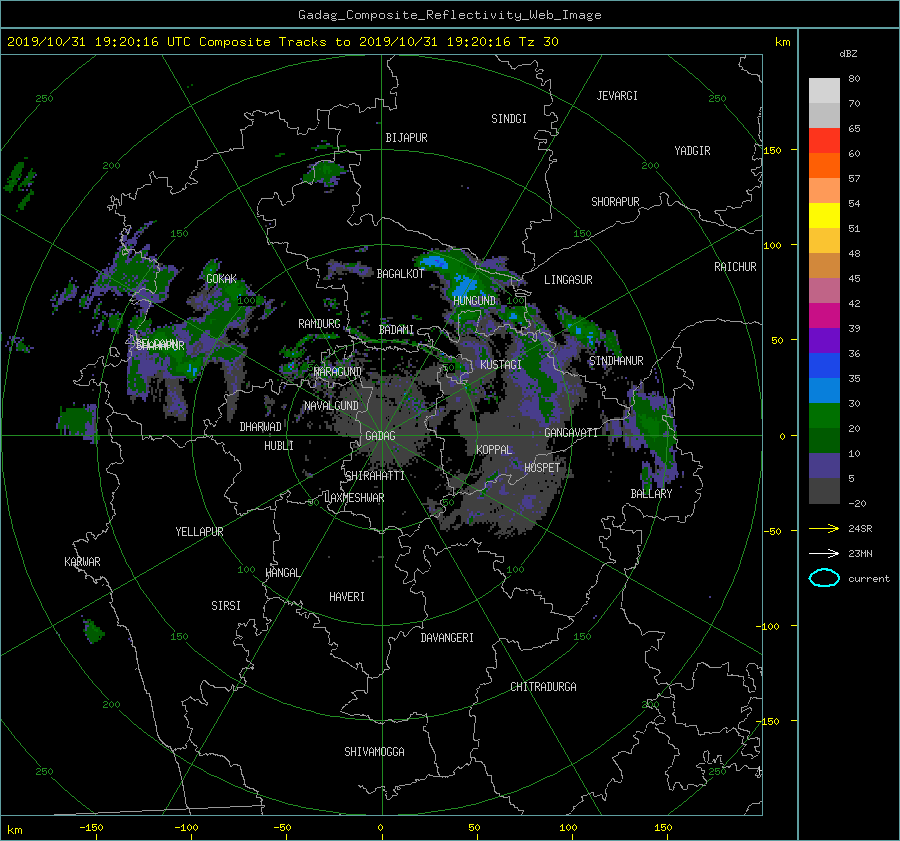This screenshot has height=841, width=900.
Task: Click the white 23MN arrow legend icon
Action: tap(824, 553)
